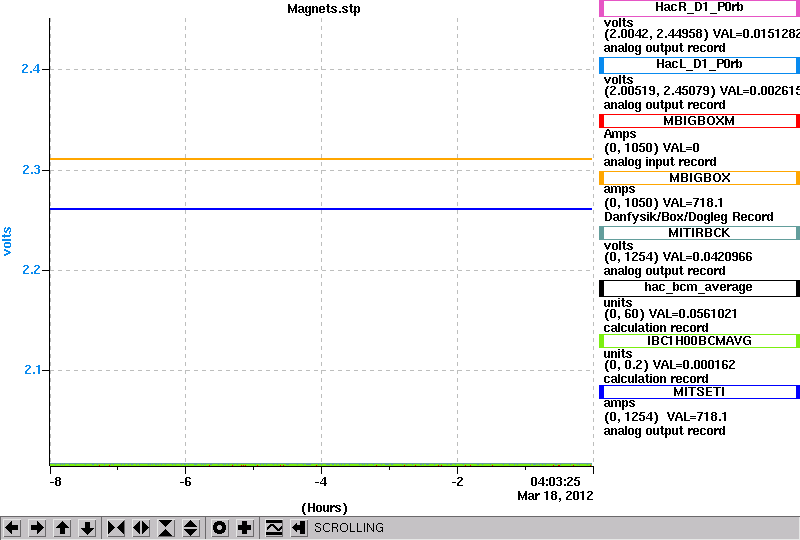Click the 'Amps' units label under MBIGBOXM
Screen dimensions: 800x540
pyautogui.click(x=620, y=134)
